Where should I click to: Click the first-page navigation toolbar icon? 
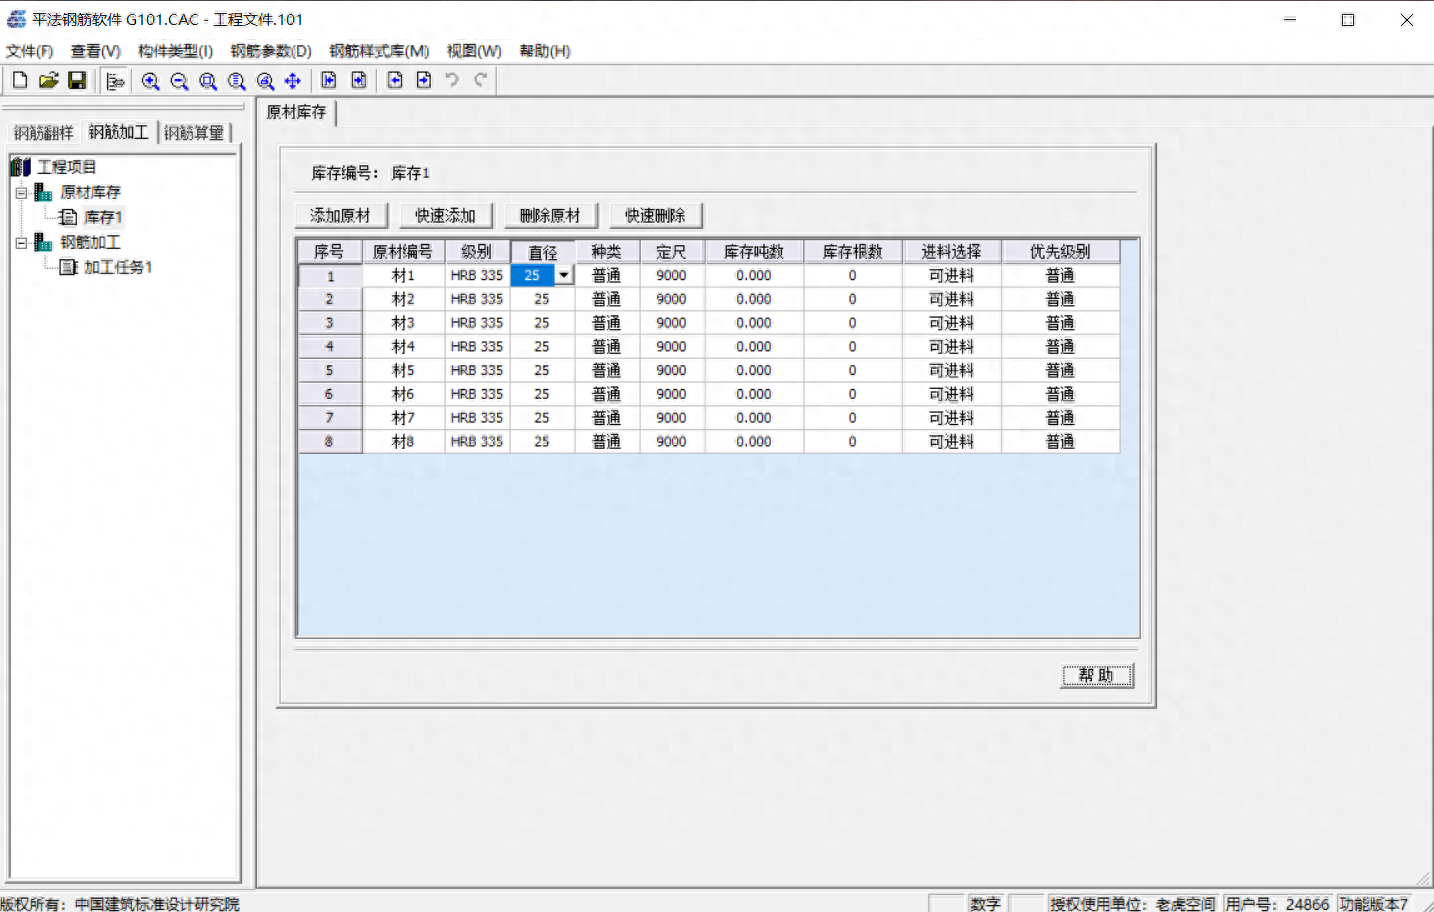(x=328, y=80)
